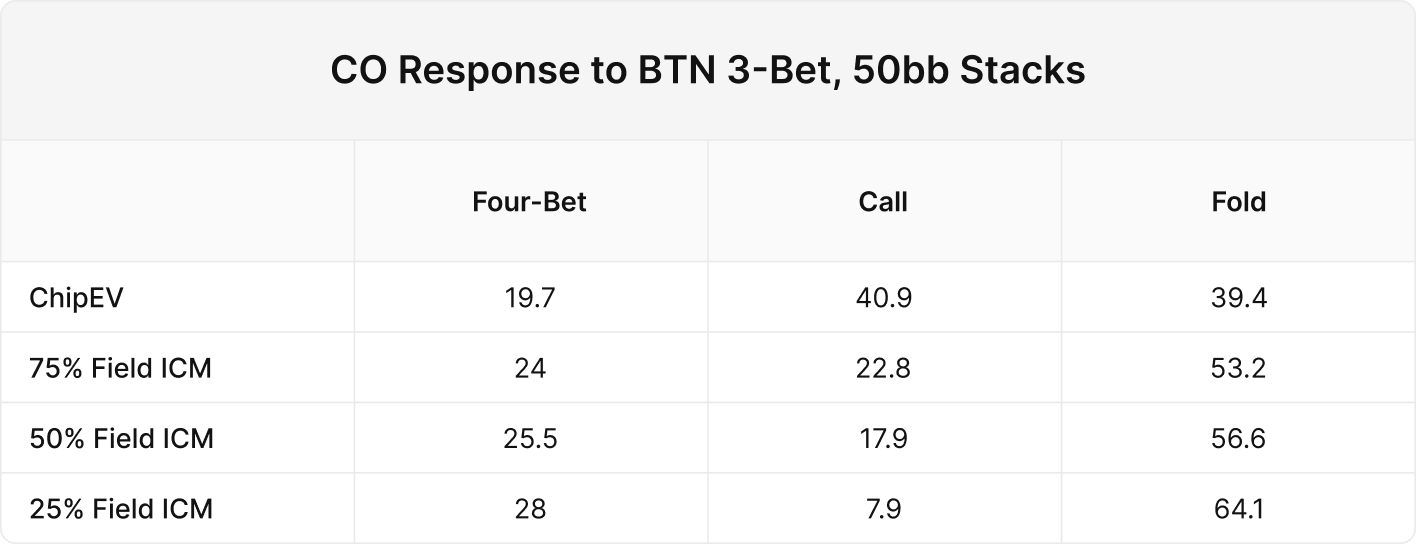Select the Fold value 64.1
Viewport: 1416px width, 544px height.
[1238, 508]
